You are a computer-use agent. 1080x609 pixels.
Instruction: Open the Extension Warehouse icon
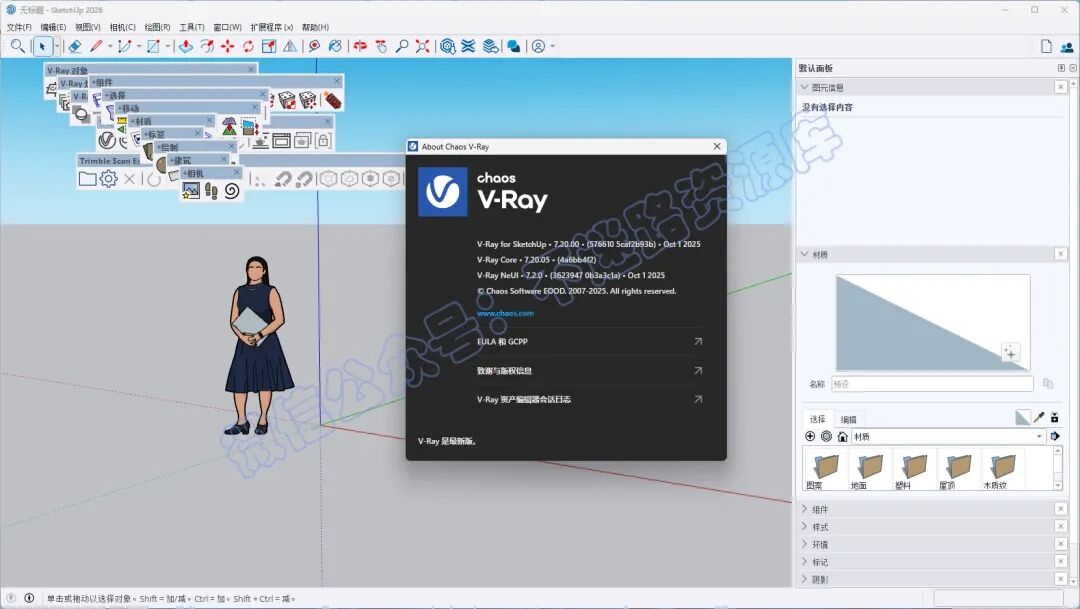pyautogui.click(x=468, y=46)
